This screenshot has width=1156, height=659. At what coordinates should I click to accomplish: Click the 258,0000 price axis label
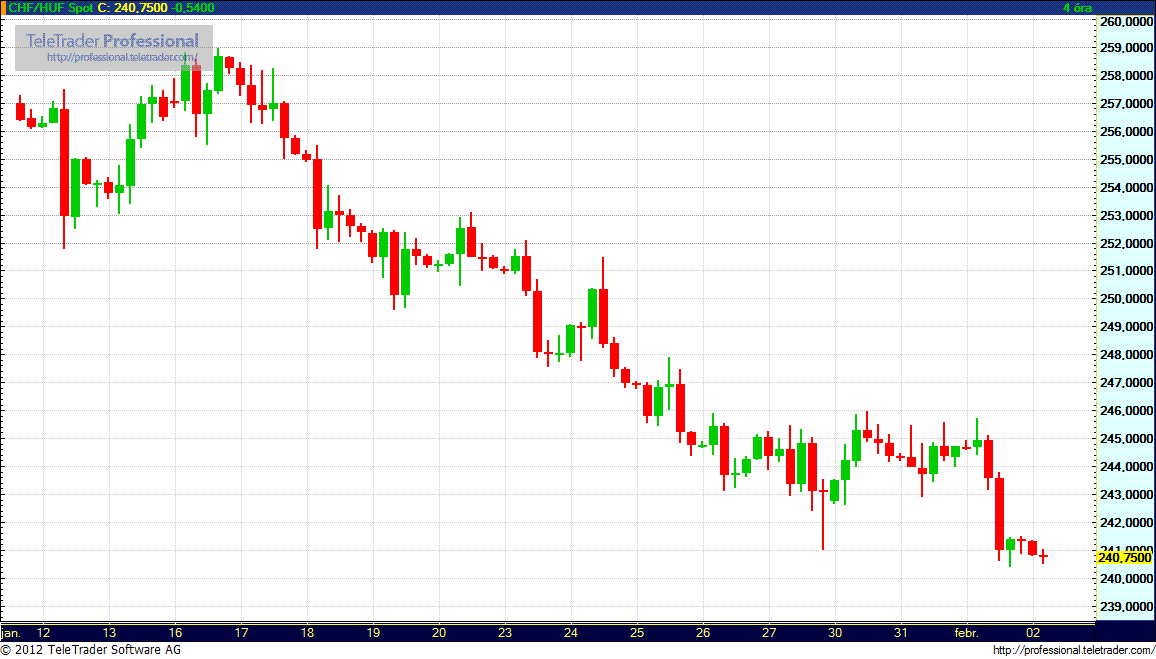1127,76
